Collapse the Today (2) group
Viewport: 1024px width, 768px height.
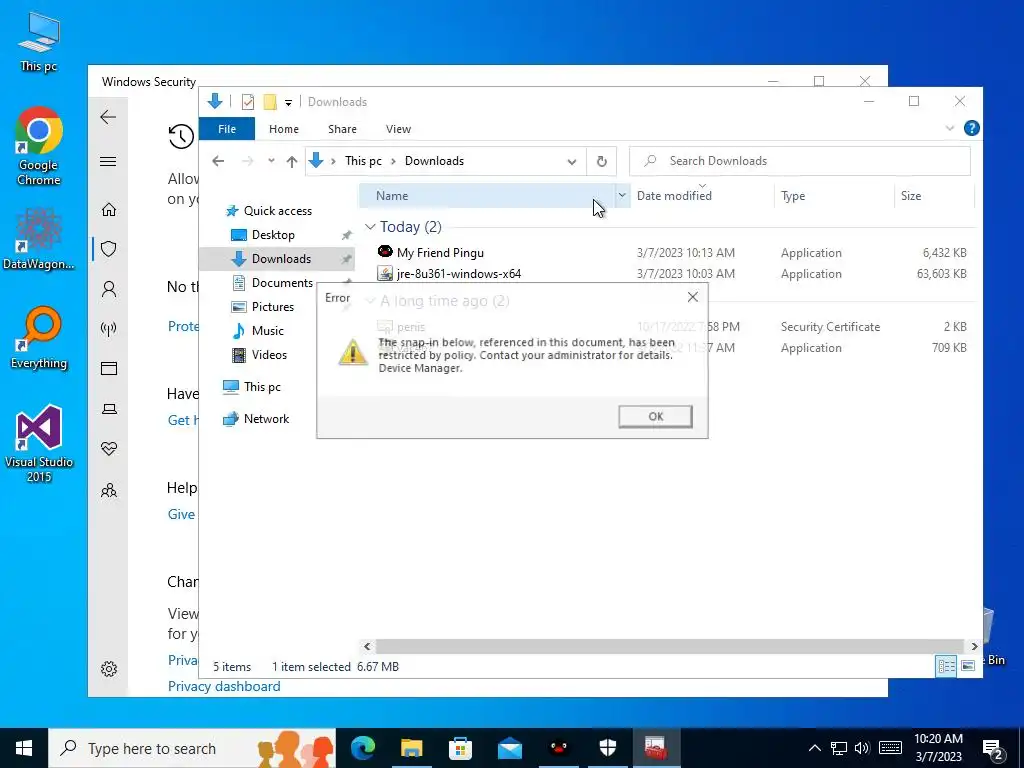click(x=370, y=227)
